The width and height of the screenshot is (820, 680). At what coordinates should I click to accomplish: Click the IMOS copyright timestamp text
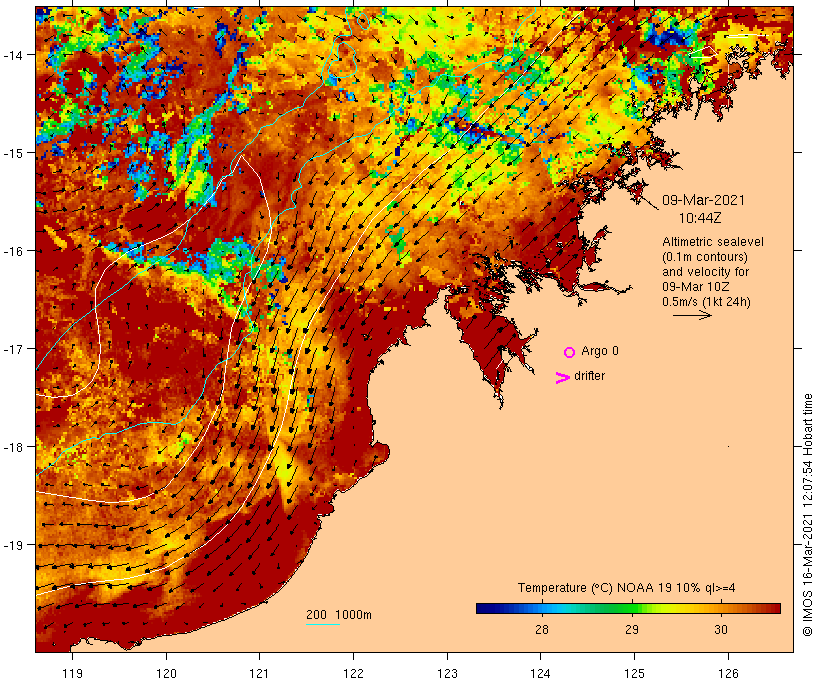point(807,515)
